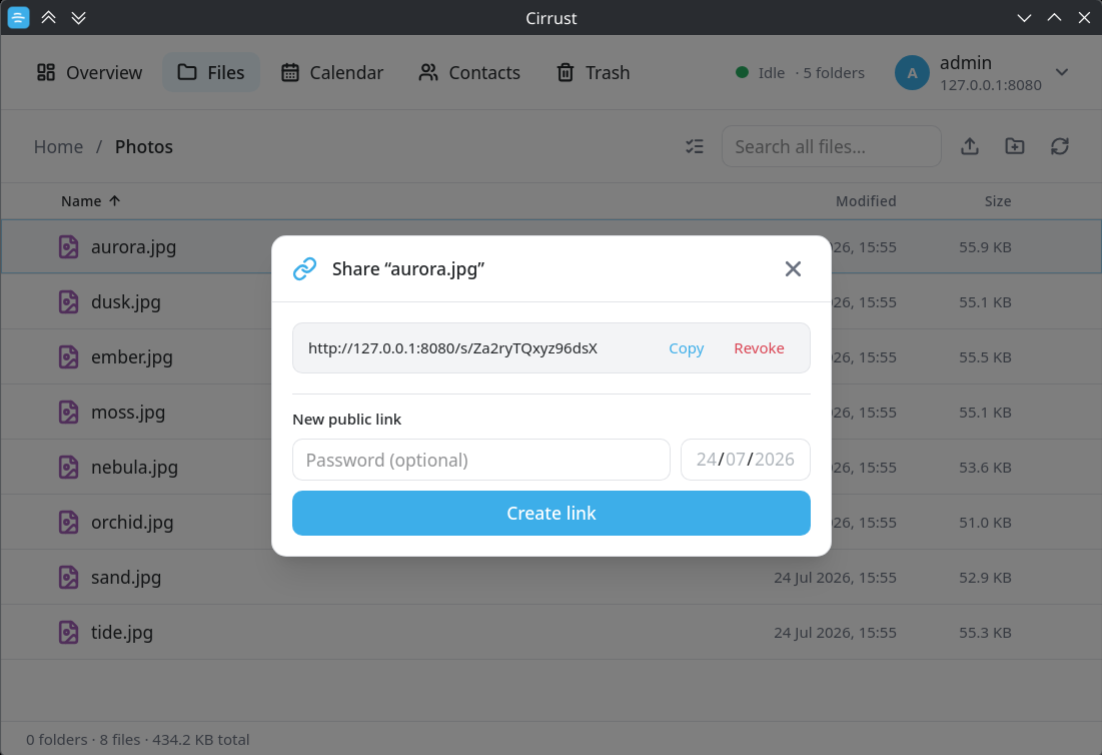Select the moss.jpg file name
This screenshot has height=755, width=1102.
pyautogui.click(x=128, y=412)
